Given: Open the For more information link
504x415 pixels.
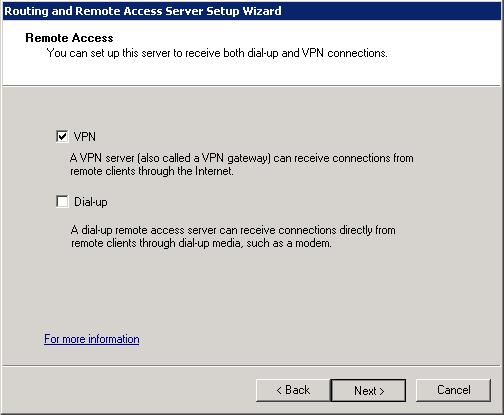Looking at the screenshot, I should click(92, 339).
